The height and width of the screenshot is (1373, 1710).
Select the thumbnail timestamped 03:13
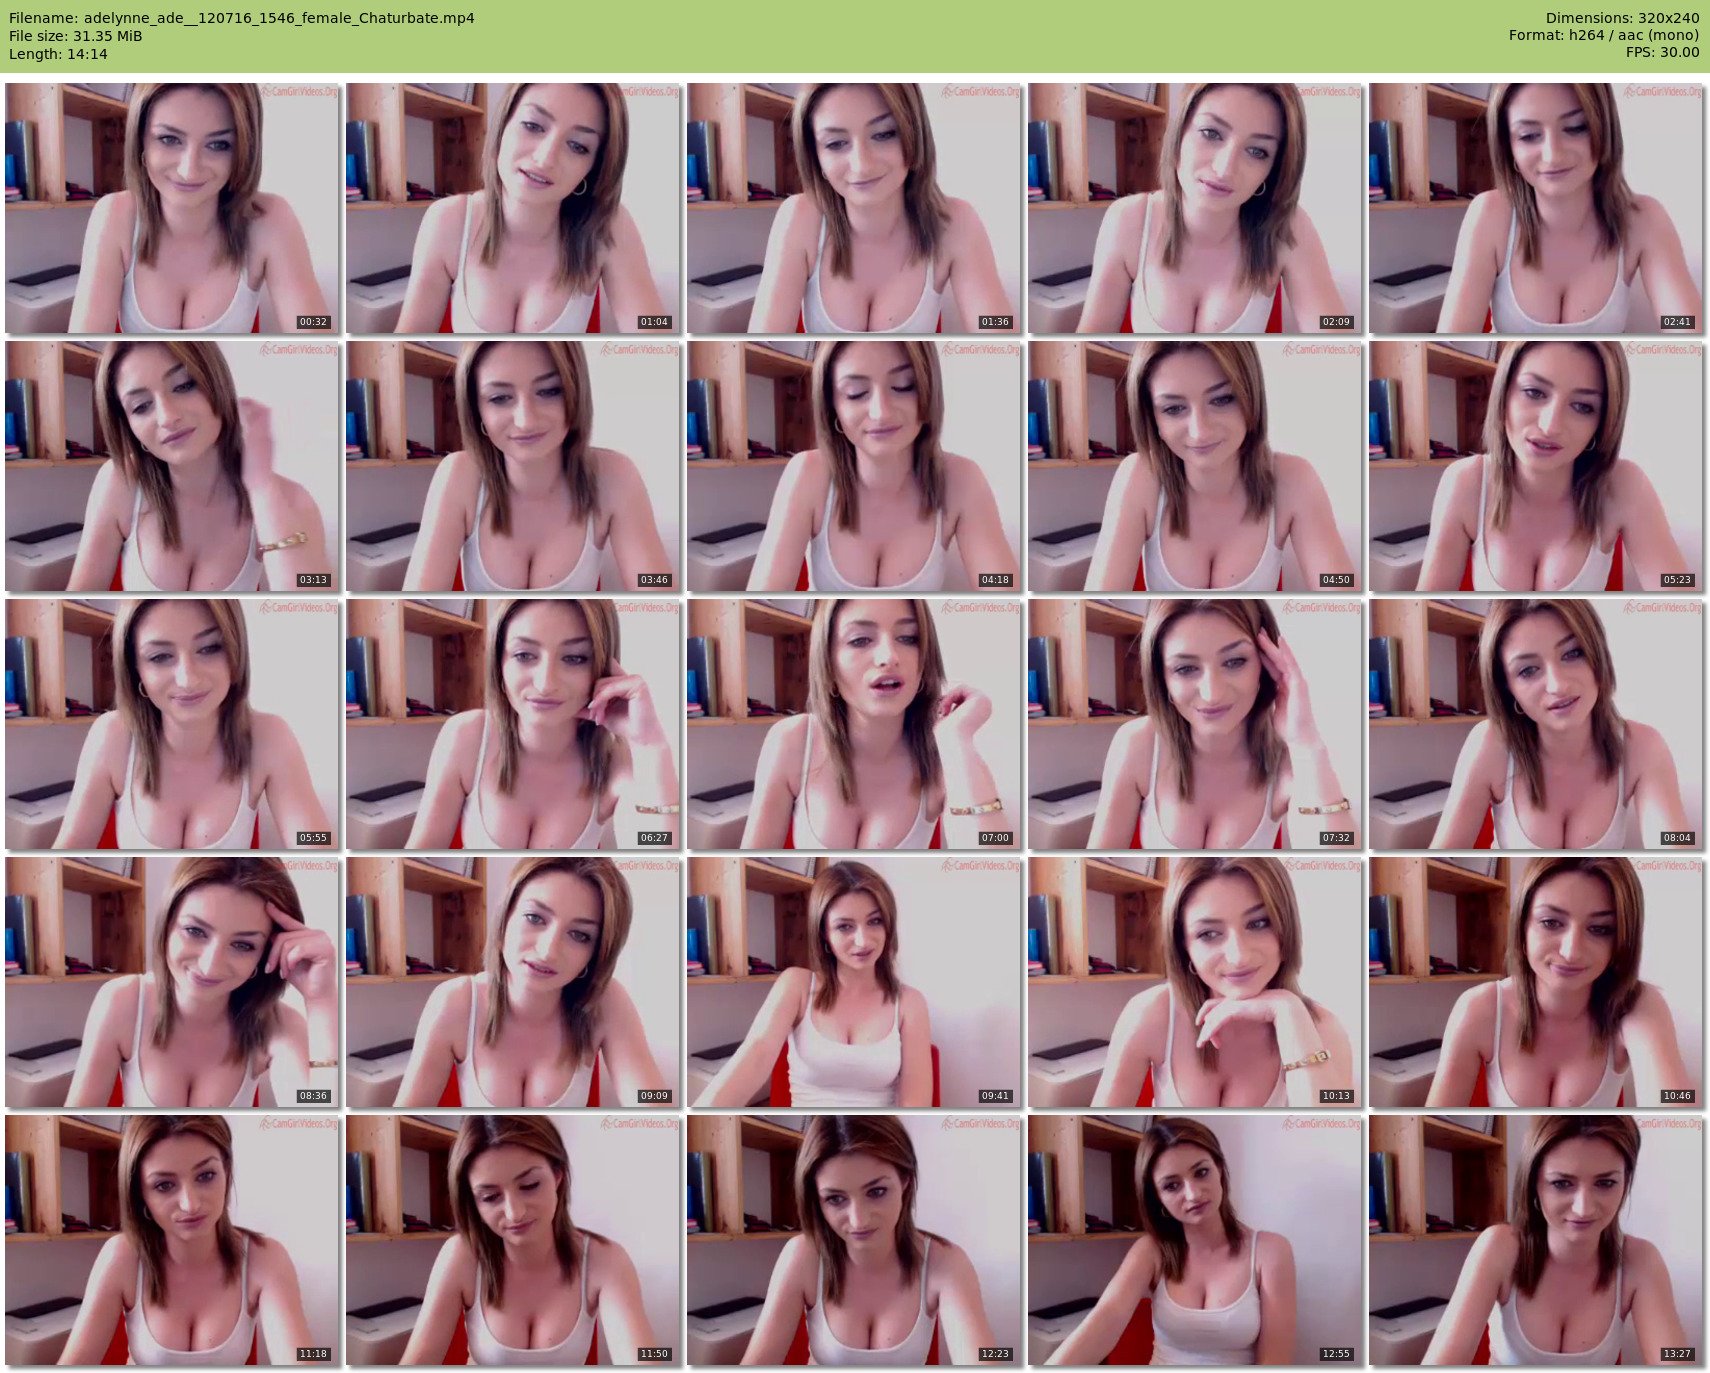[x=172, y=466]
